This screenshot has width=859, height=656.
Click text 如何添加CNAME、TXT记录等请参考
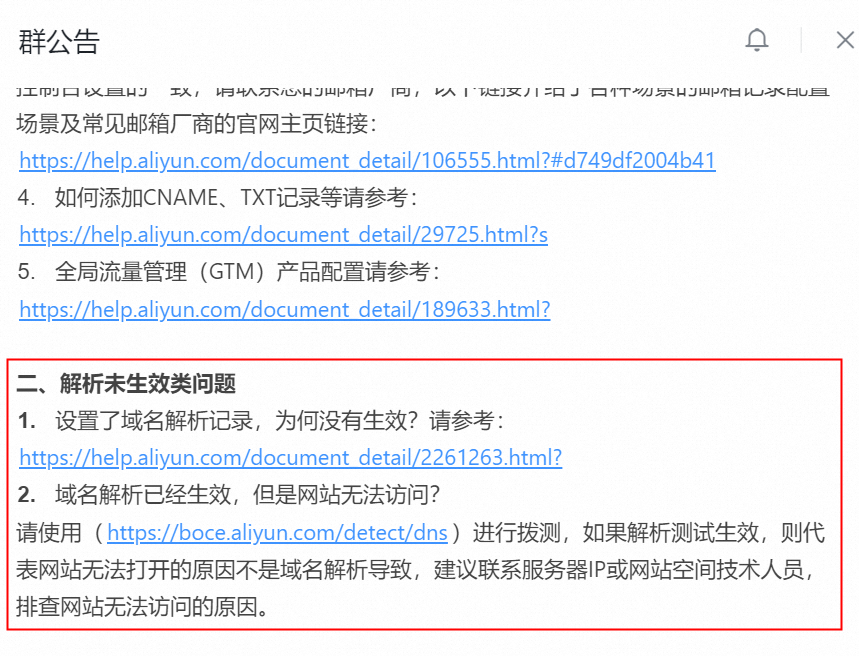[x=231, y=198]
